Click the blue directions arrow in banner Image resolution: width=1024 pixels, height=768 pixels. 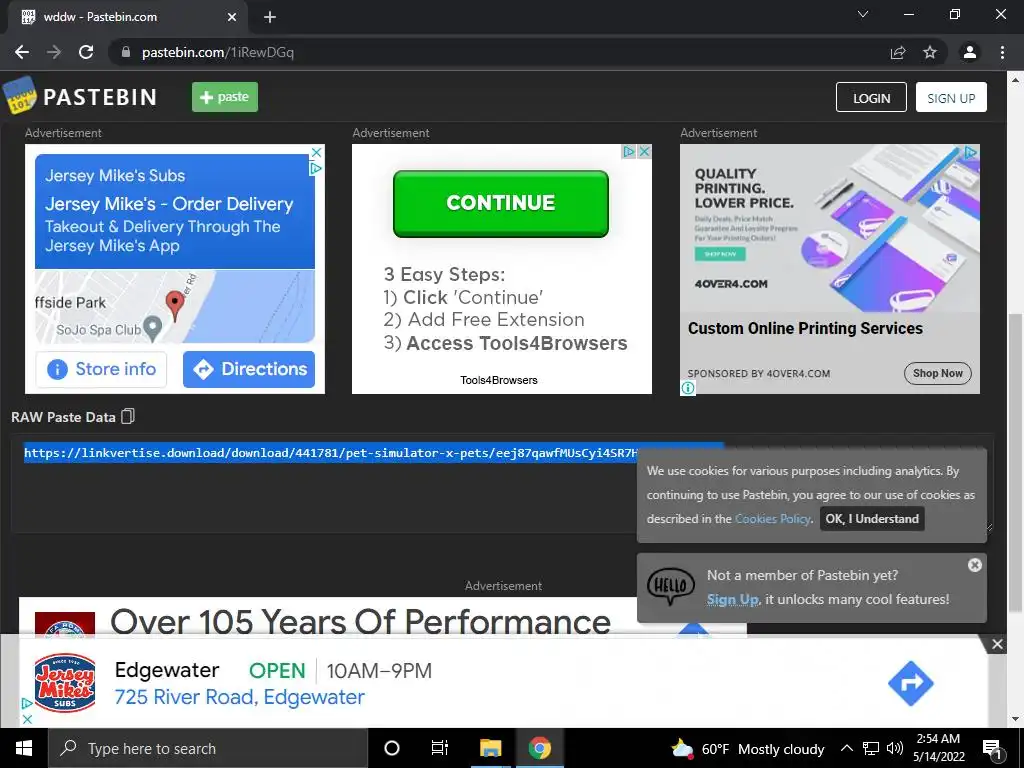tap(910, 683)
